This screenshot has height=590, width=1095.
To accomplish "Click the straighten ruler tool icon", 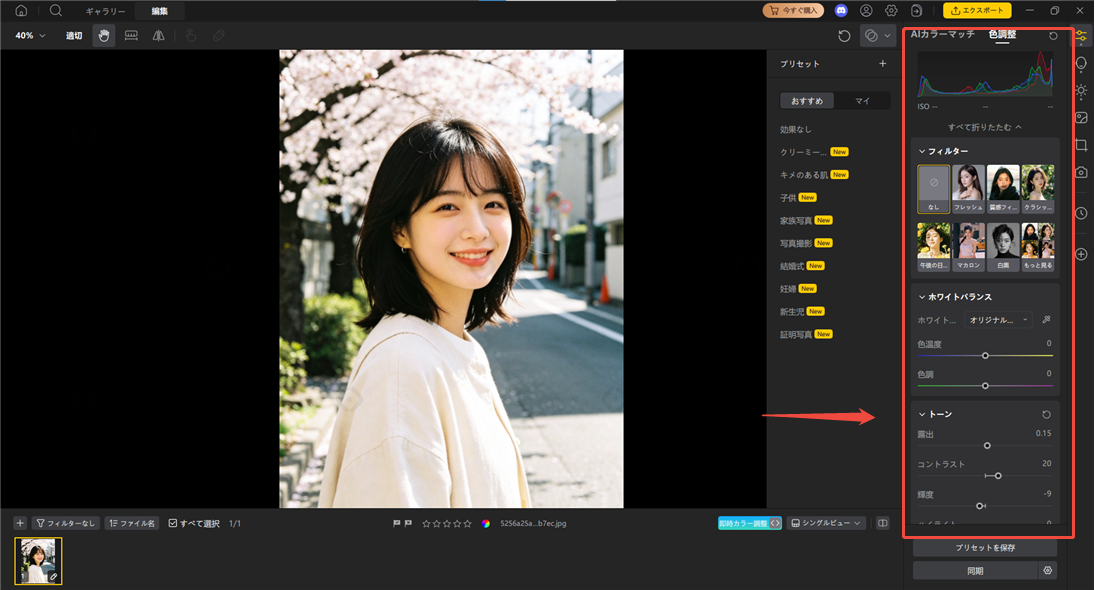I will 131,36.
